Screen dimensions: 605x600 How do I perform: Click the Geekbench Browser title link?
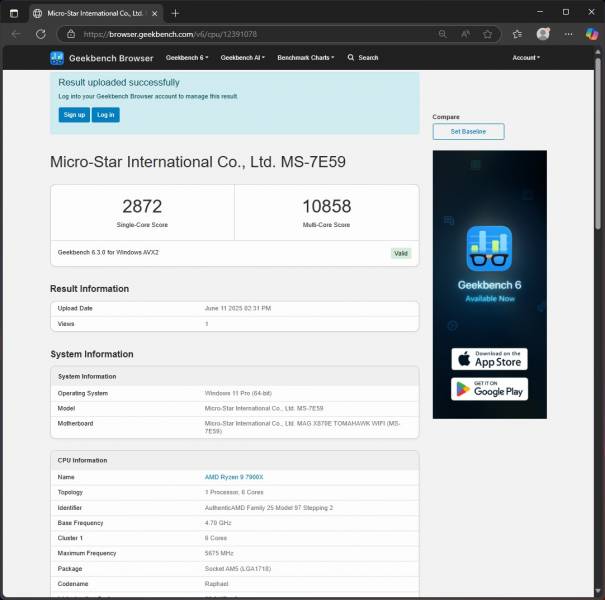pyautogui.click(x=111, y=58)
